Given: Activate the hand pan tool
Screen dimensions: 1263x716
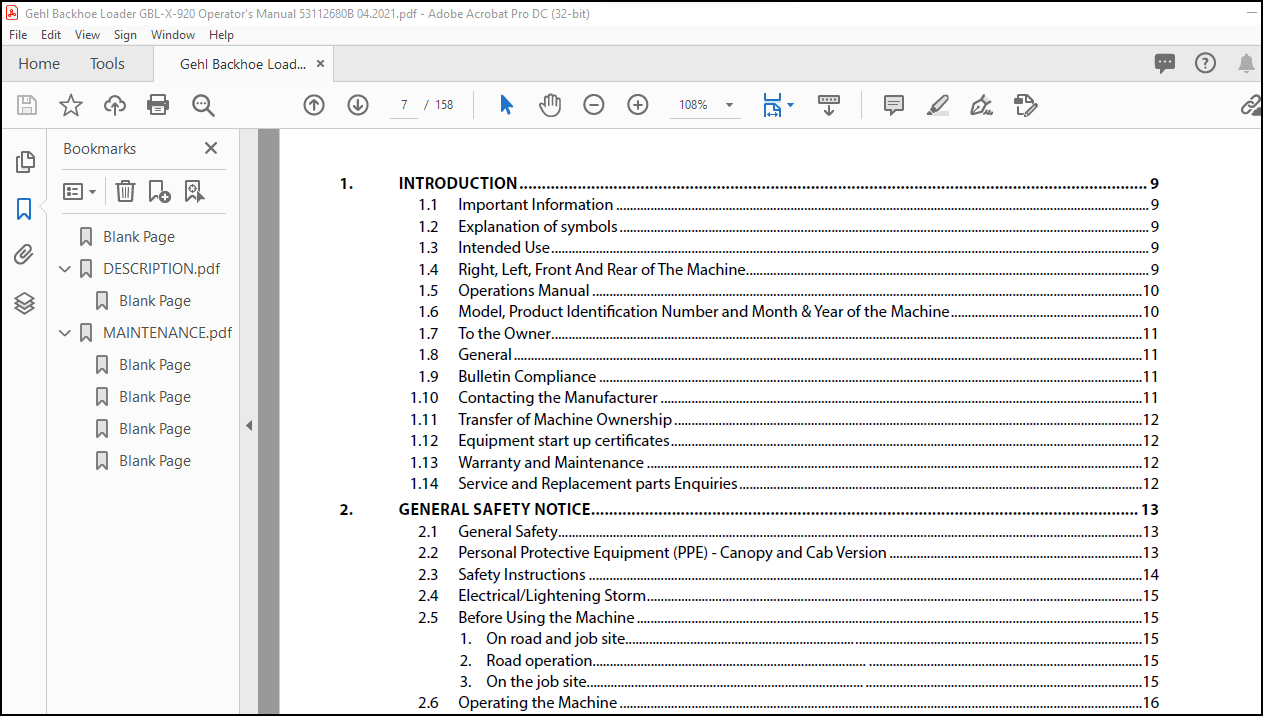Looking at the screenshot, I should click(x=550, y=105).
